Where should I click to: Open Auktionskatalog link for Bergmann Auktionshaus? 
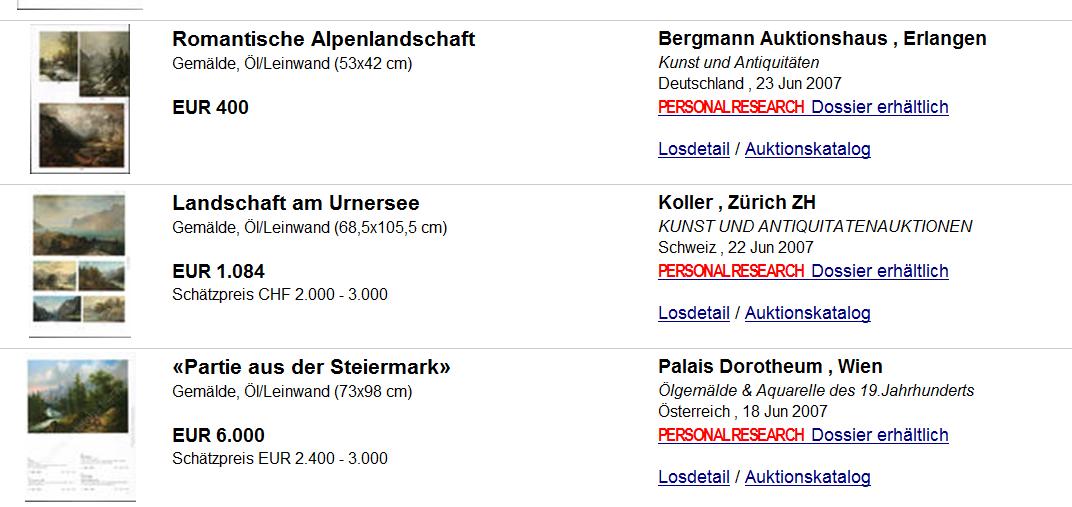pos(807,149)
